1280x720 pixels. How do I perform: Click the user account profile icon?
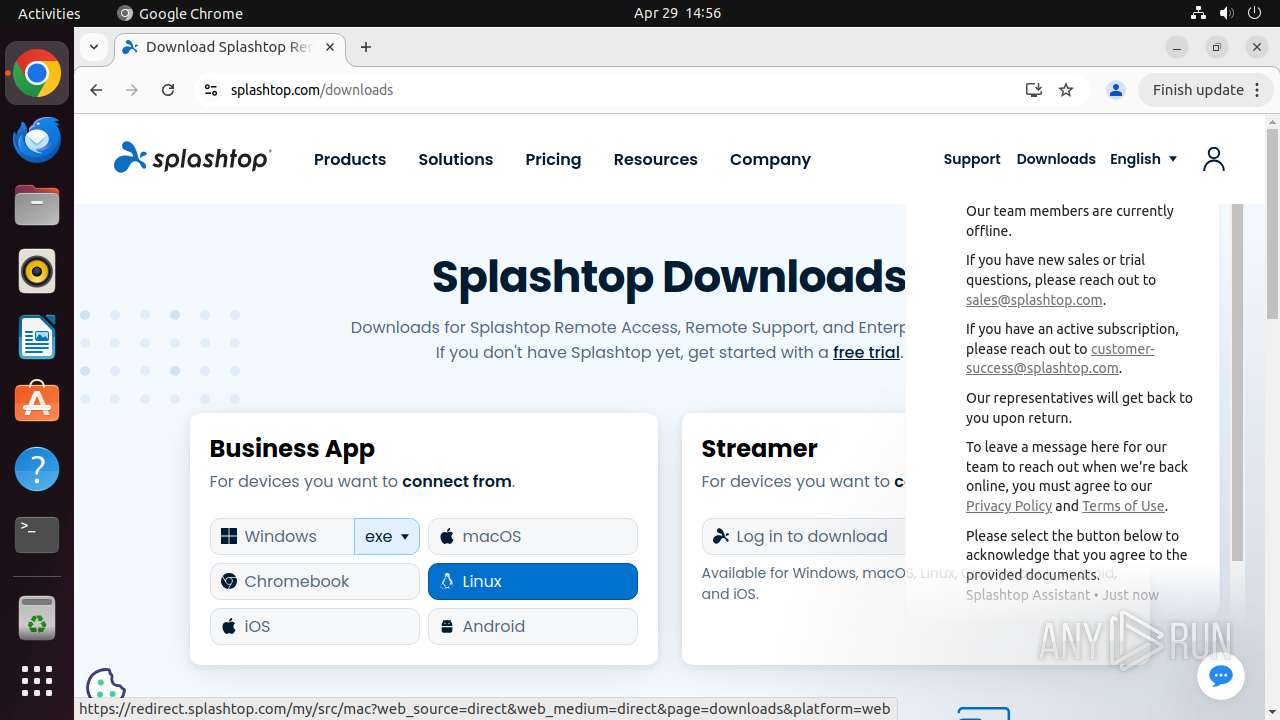(x=1214, y=159)
